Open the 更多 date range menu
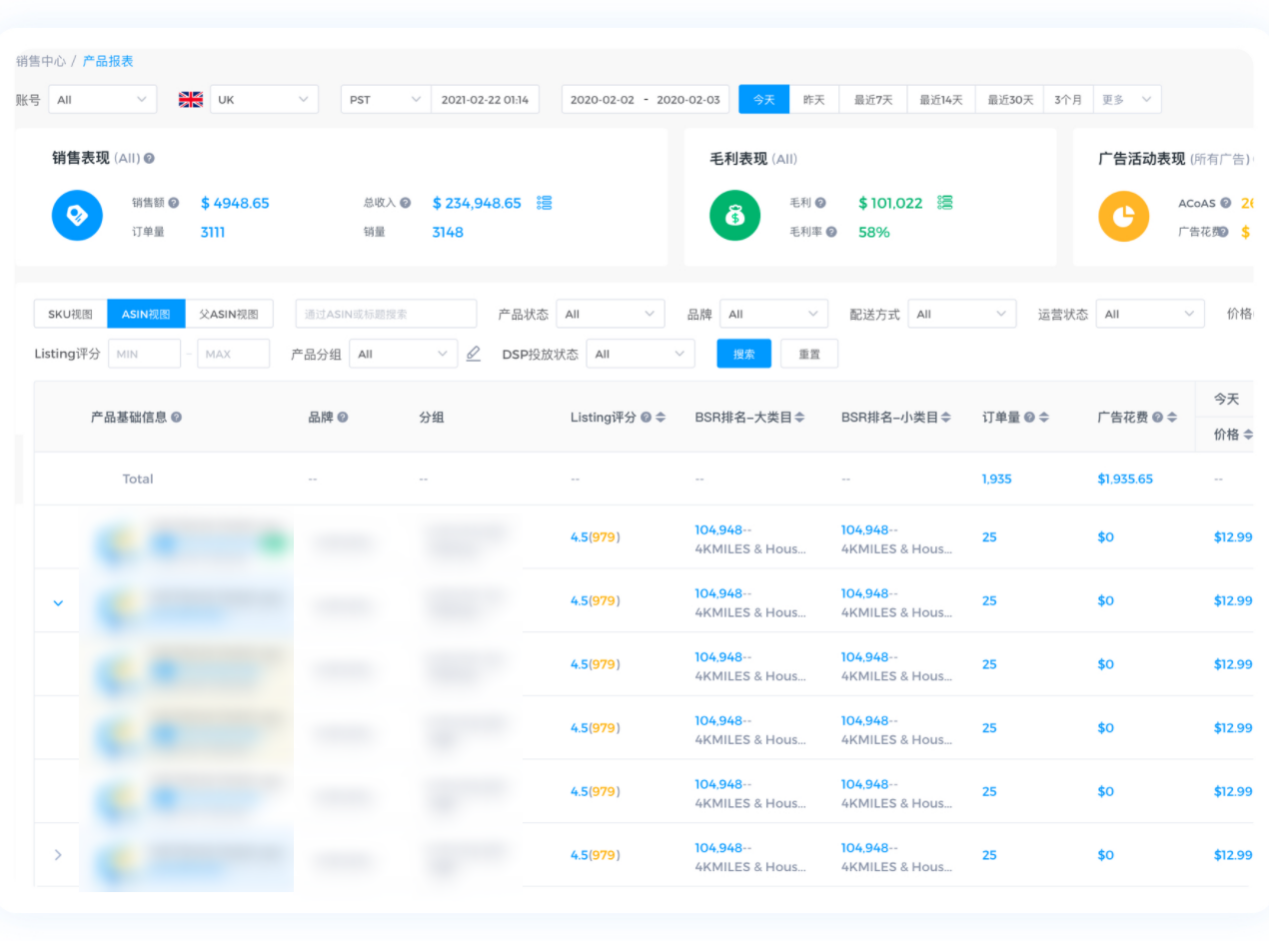 click(1127, 100)
